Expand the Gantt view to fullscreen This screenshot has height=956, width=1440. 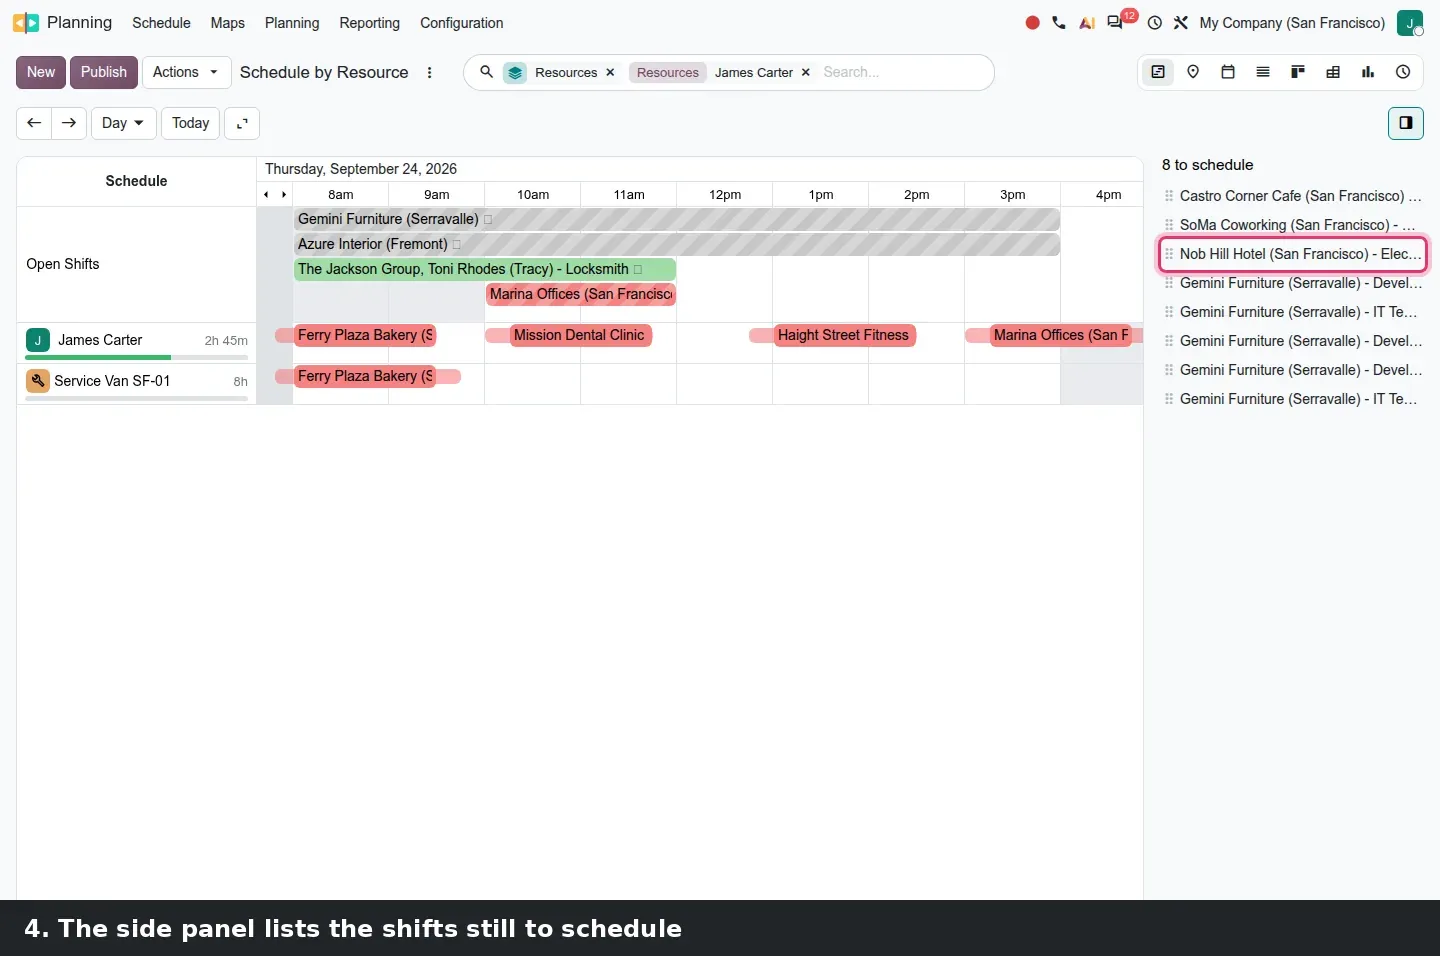click(242, 123)
